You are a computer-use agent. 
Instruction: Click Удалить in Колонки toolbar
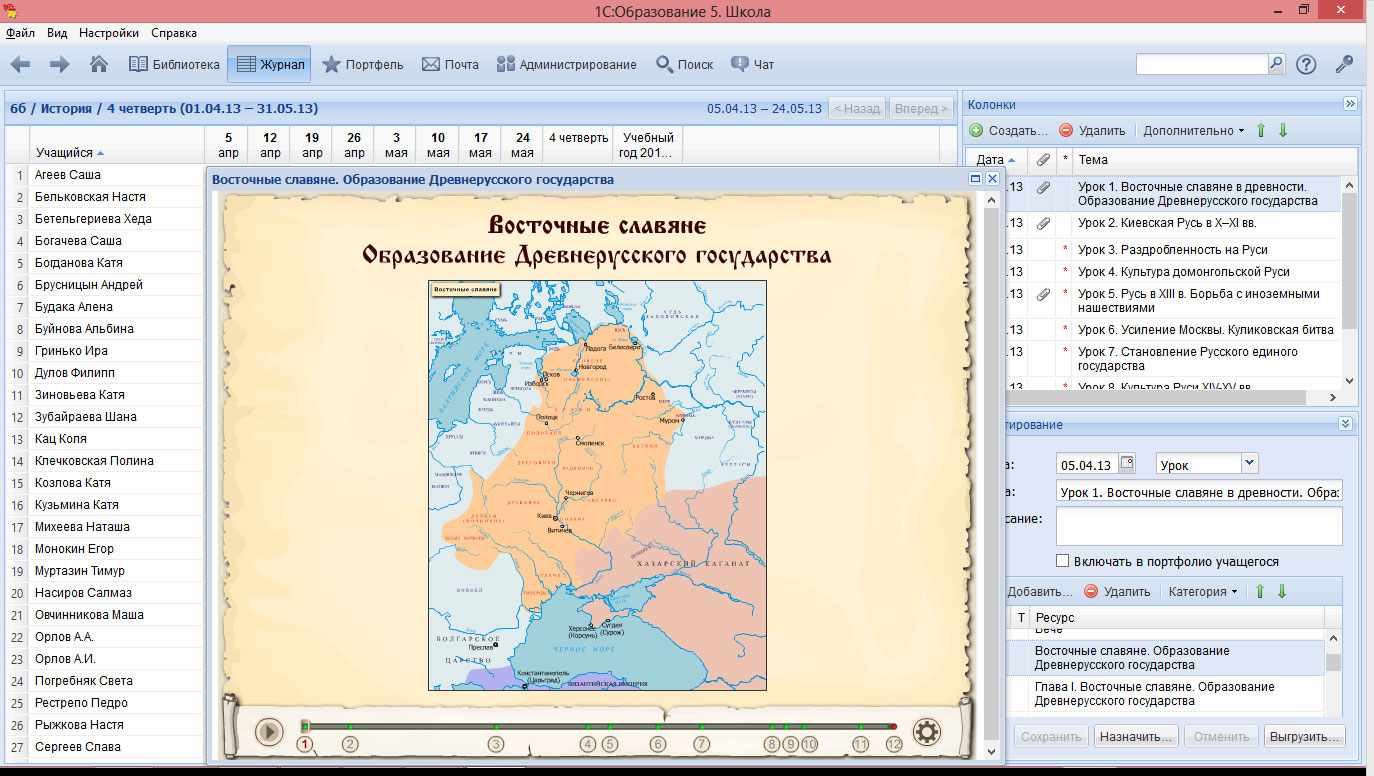coord(1092,130)
